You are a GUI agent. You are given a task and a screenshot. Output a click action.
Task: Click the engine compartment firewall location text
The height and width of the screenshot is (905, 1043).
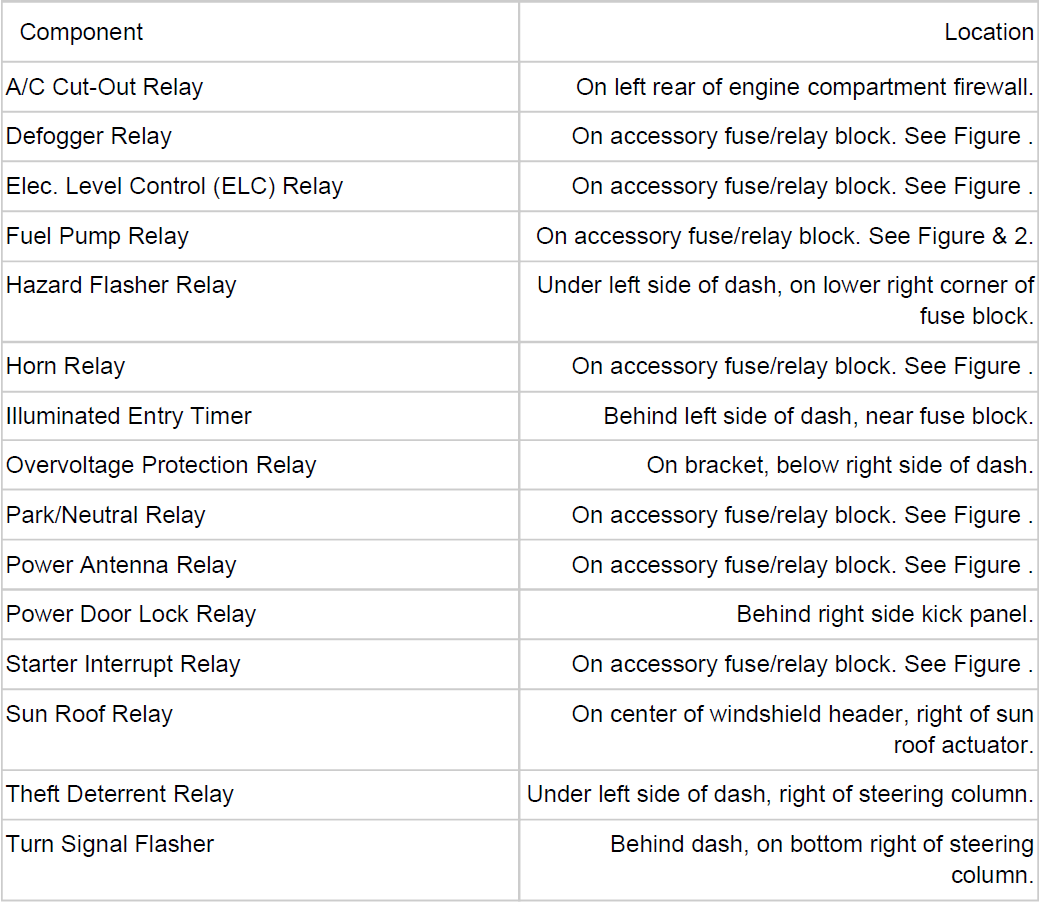coord(804,87)
